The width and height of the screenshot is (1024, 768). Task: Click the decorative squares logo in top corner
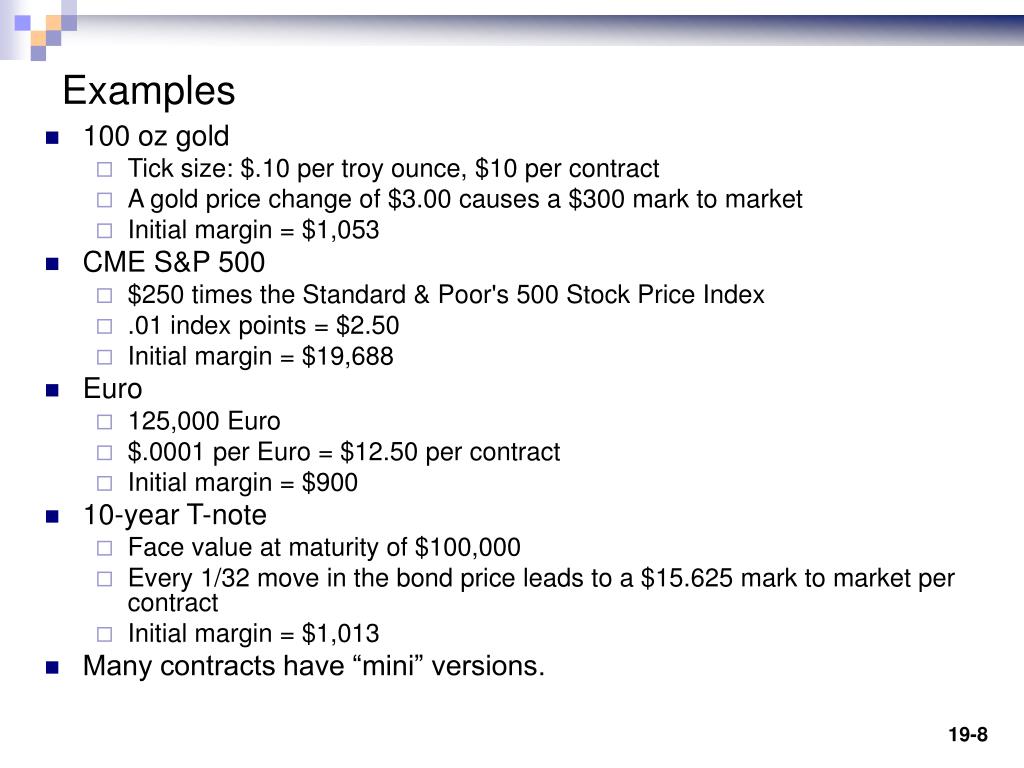click(39, 30)
